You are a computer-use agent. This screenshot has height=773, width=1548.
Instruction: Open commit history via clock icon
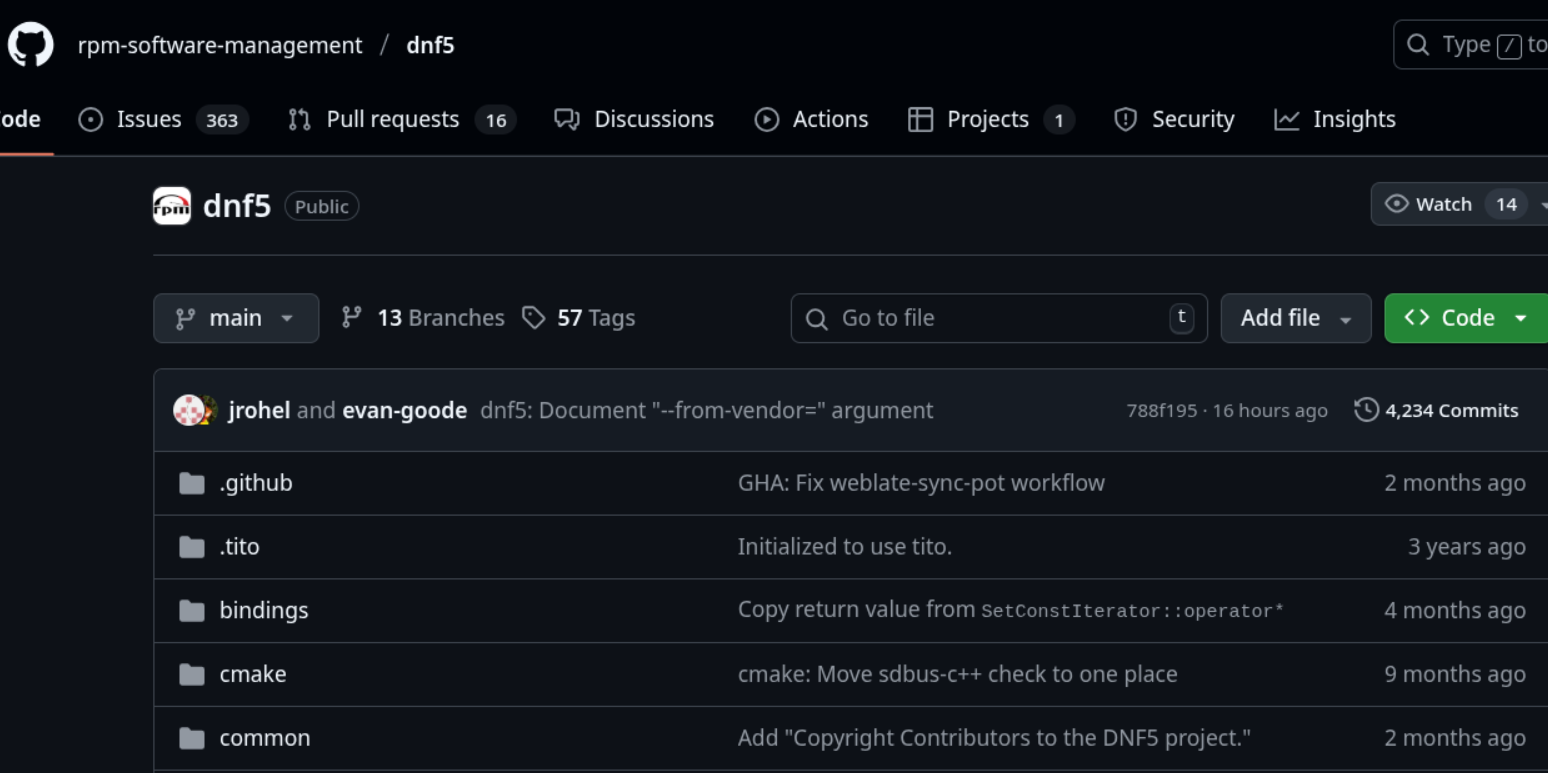click(1366, 410)
